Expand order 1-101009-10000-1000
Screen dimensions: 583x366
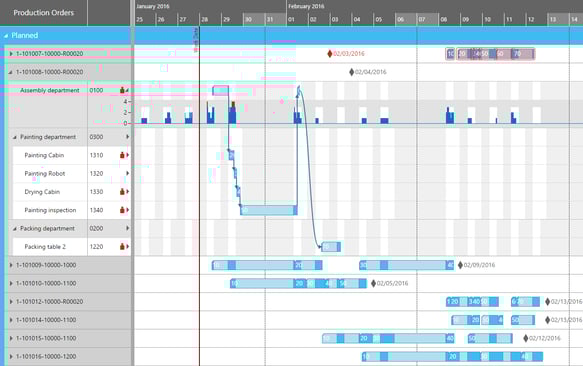[x=11, y=265]
